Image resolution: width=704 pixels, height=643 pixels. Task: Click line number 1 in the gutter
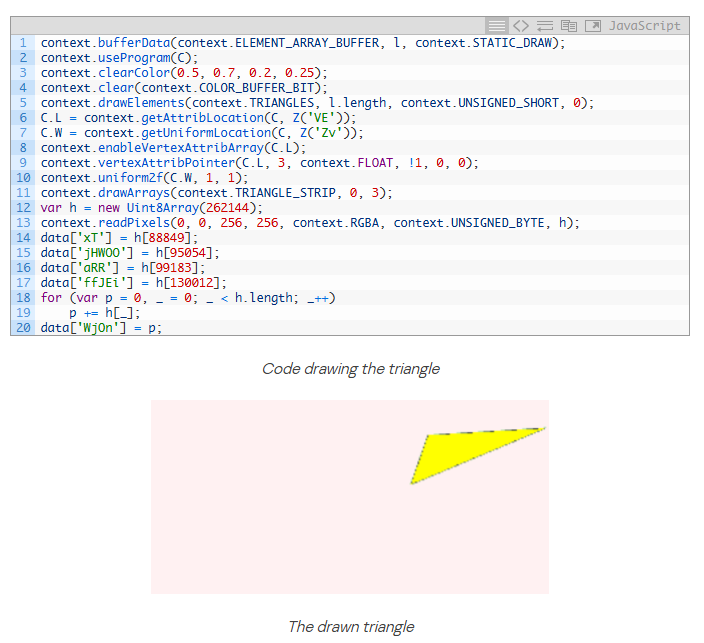click(23, 43)
